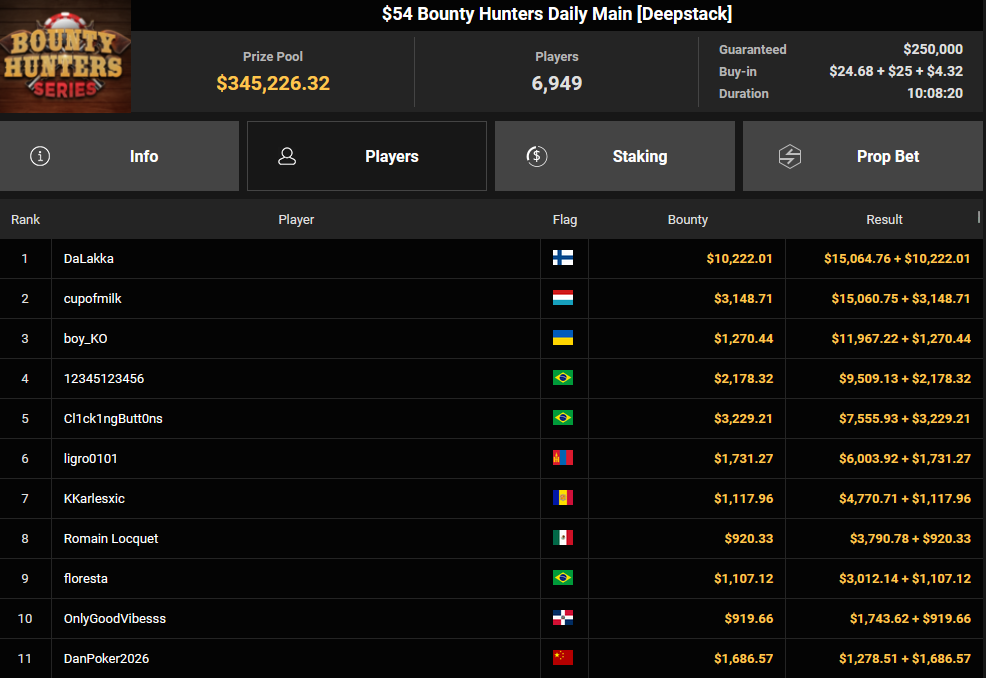Click the person icon beside Players
This screenshot has height=678, width=986.
(287, 156)
